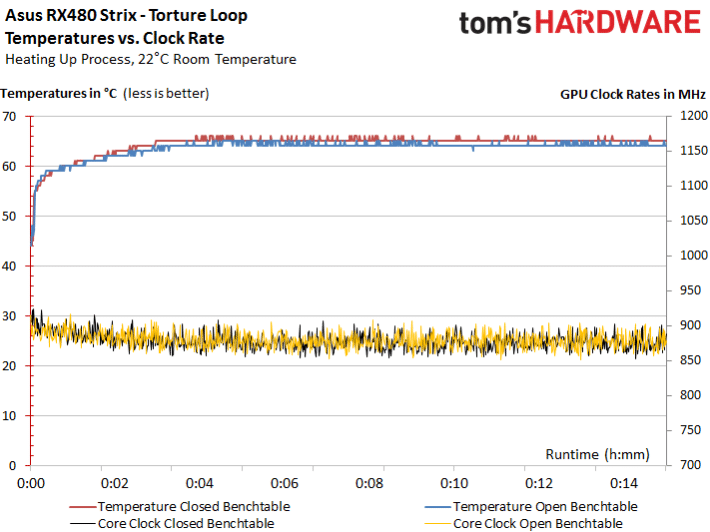Click the 50 value on the temperature axis

(9, 216)
